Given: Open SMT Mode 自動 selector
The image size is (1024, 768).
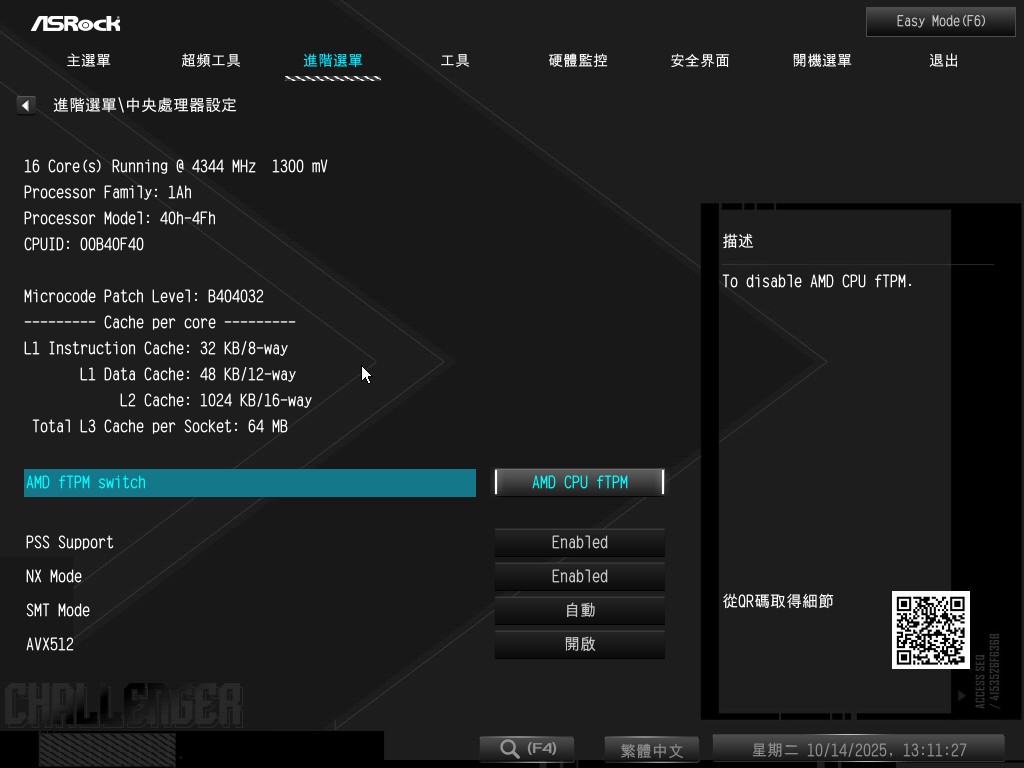Looking at the screenshot, I should 580,610.
